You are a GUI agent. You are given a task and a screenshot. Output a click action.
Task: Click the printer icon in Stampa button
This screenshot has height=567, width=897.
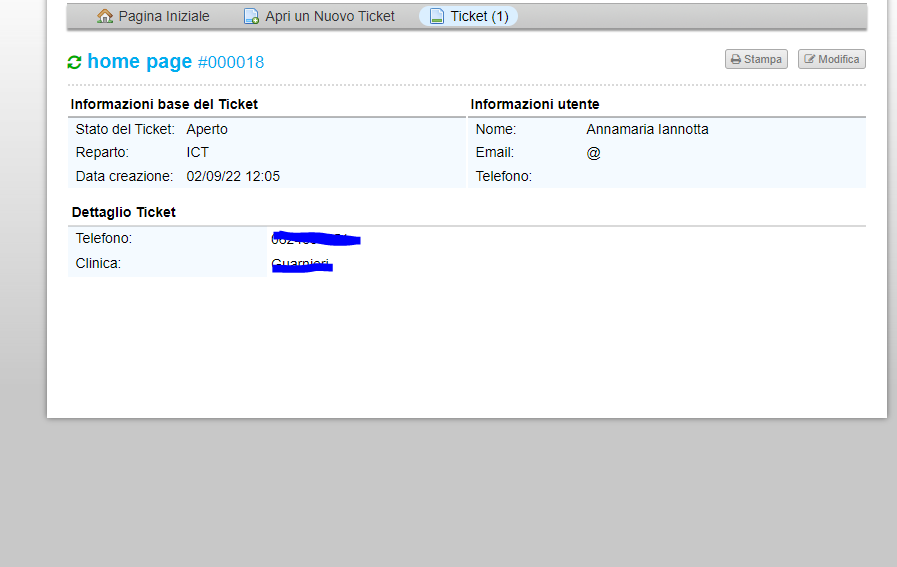click(x=735, y=60)
